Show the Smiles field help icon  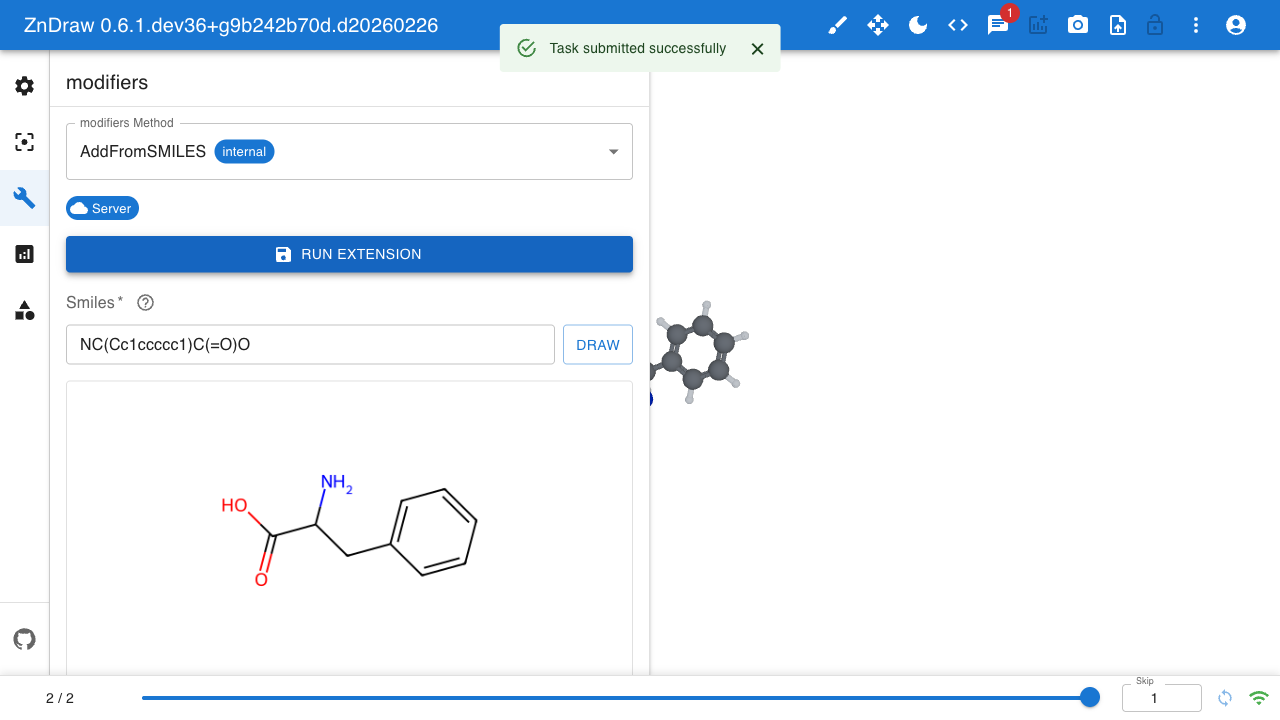(x=145, y=302)
